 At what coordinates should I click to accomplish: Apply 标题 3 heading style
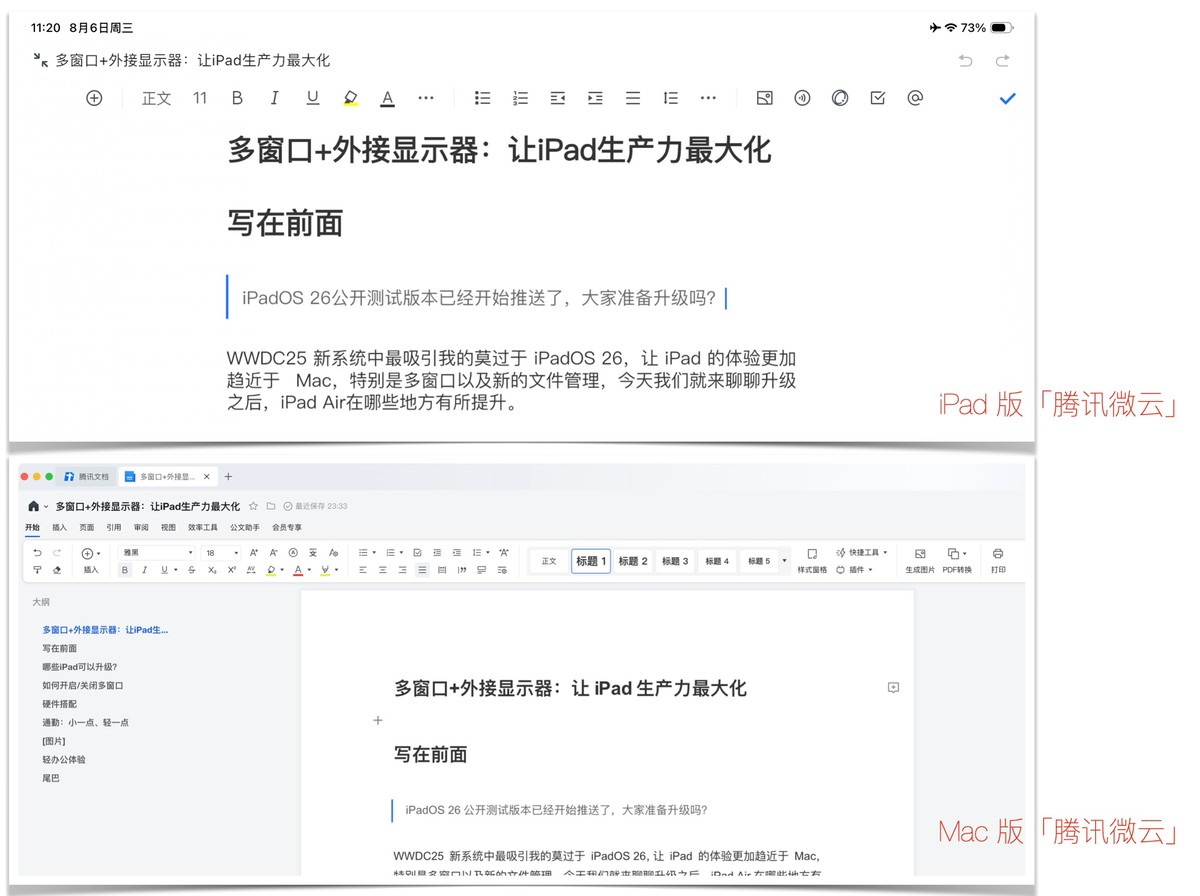(675, 561)
